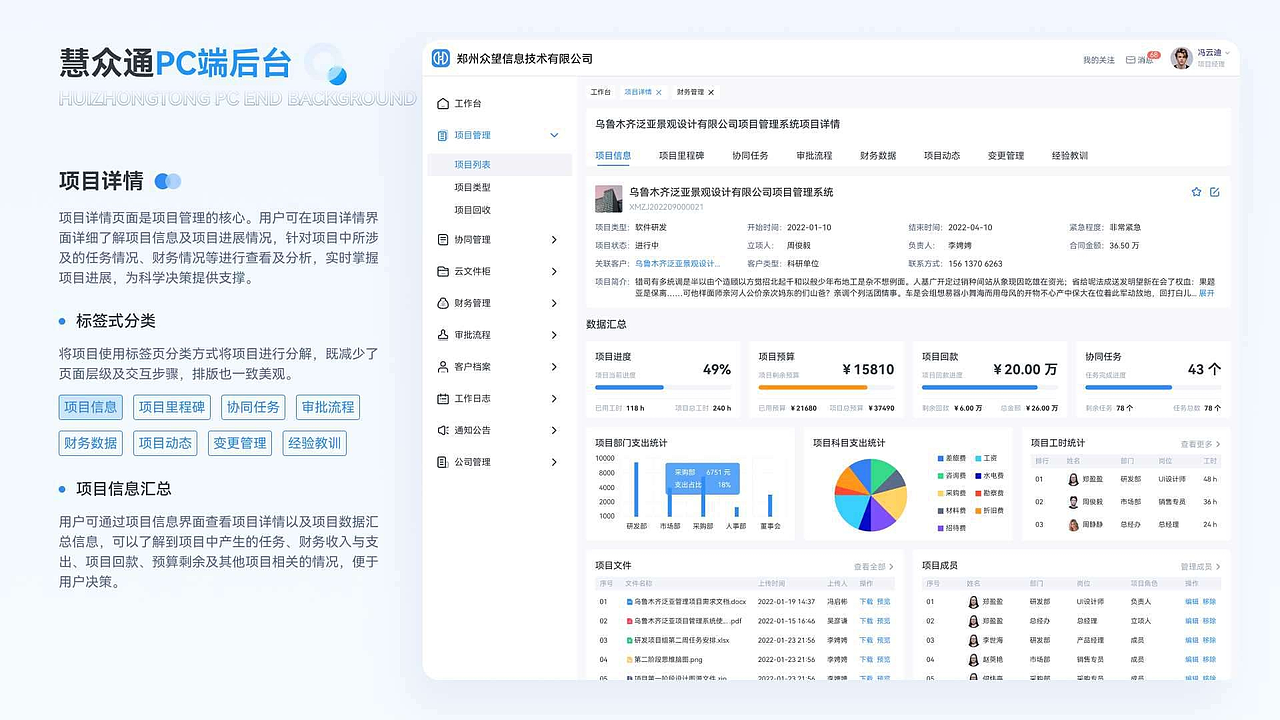
Task: Click 下载 for the docx file row
Action: pos(866,602)
